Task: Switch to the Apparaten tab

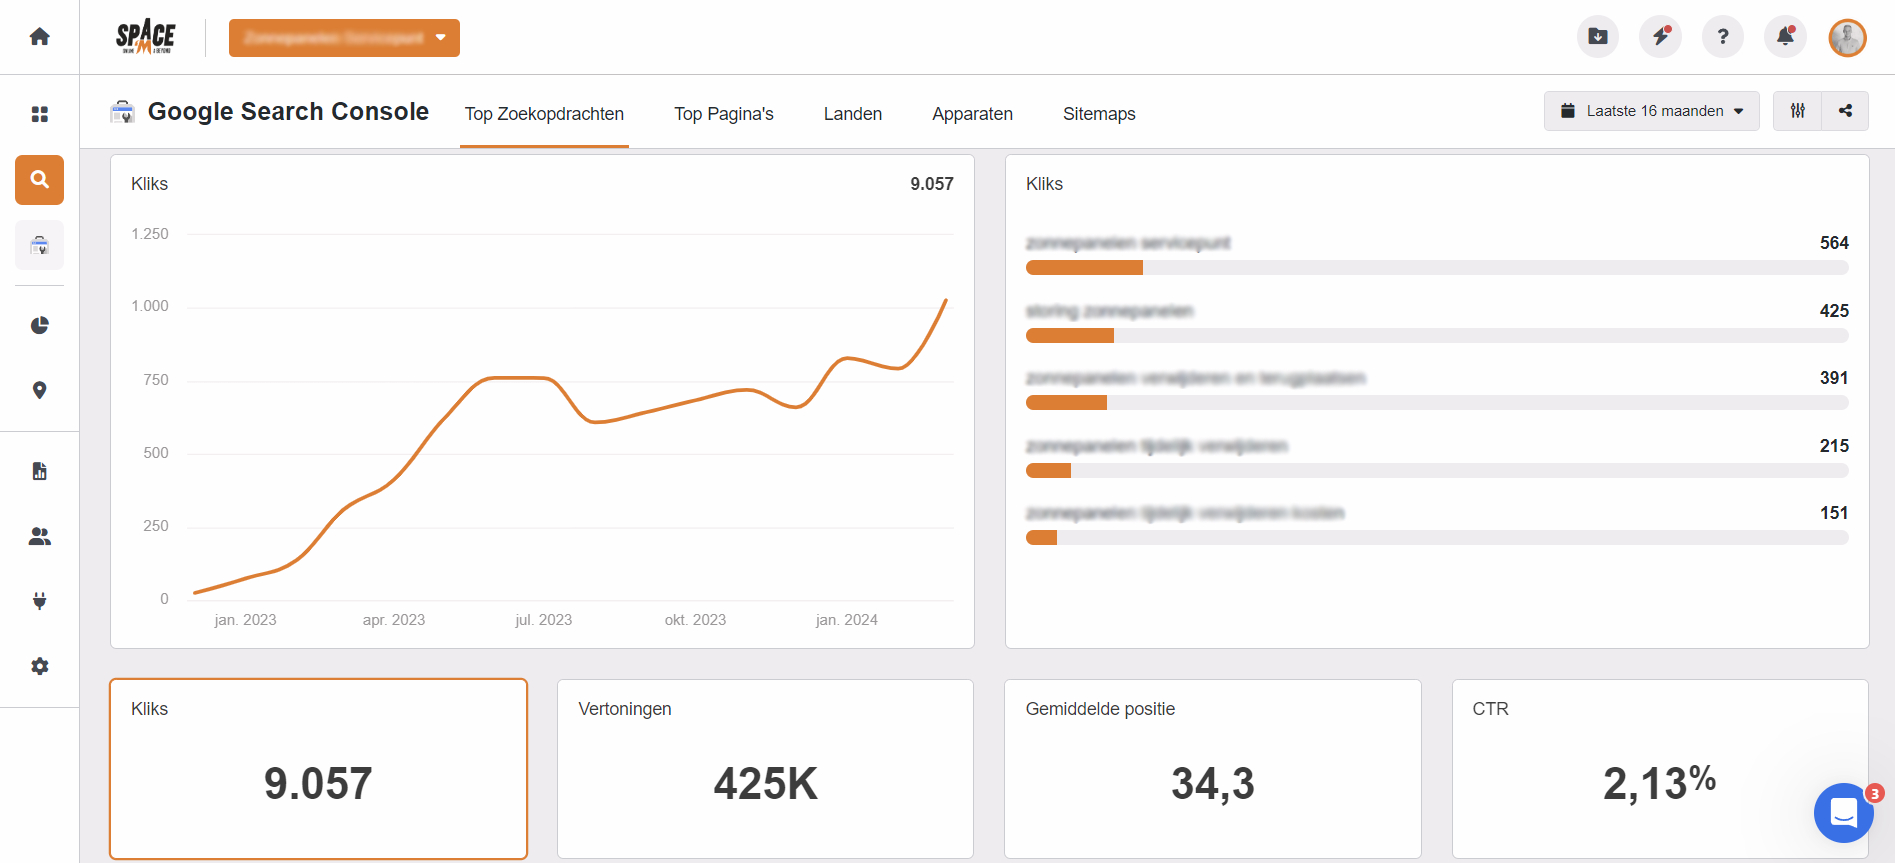Action: click(972, 114)
